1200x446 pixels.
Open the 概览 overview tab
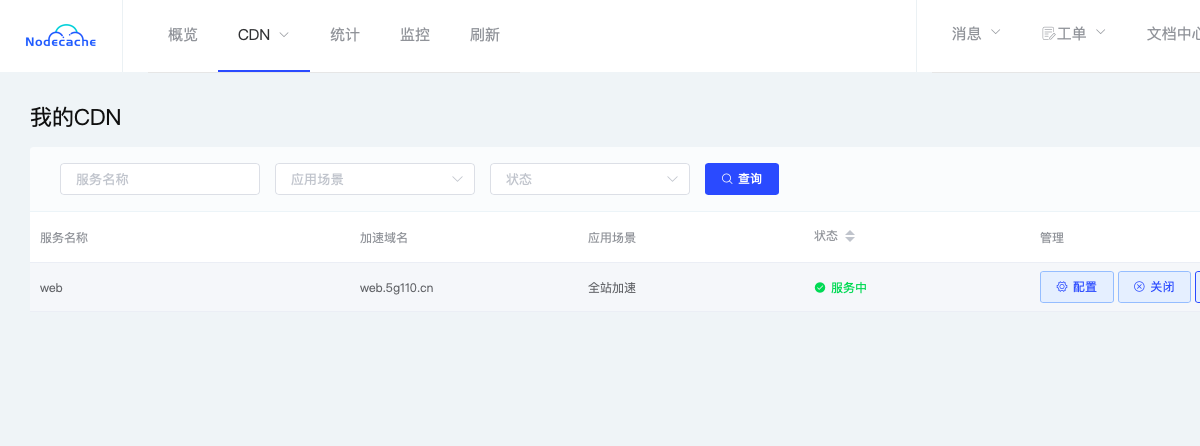(183, 35)
